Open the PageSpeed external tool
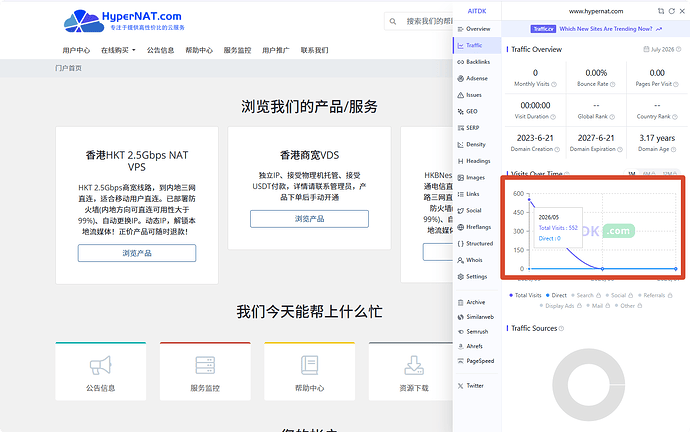This screenshot has width=690, height=432. coord(477,361)
